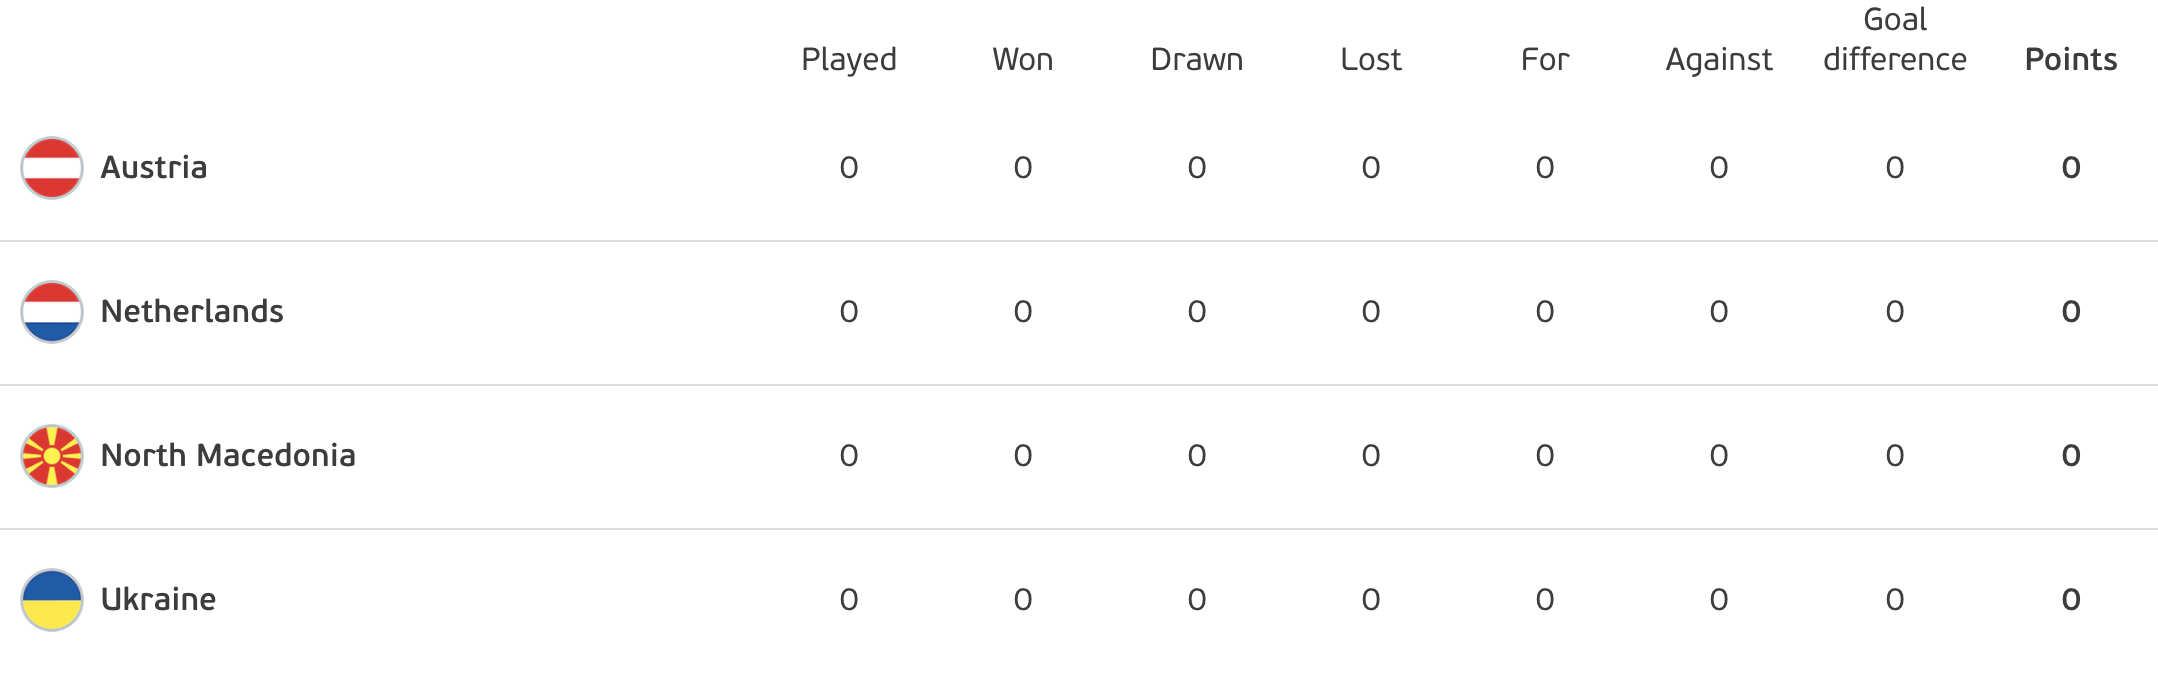
Task: Open the North Macedonia team link
Action: pyautogui.click(x=228, y=455)
